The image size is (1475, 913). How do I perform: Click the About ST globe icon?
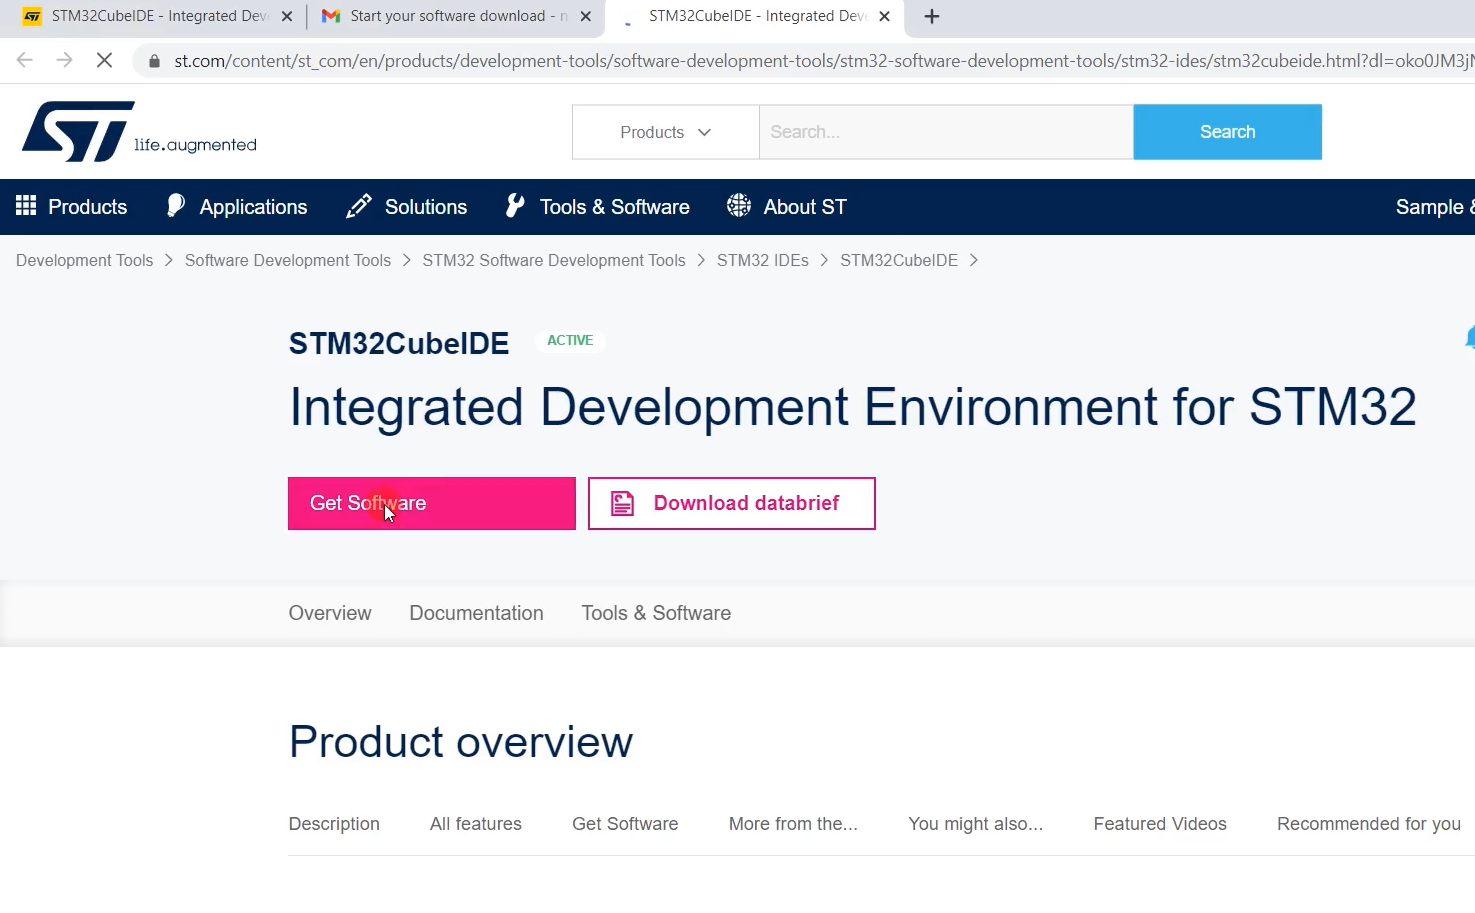click(x=739, y=206)
